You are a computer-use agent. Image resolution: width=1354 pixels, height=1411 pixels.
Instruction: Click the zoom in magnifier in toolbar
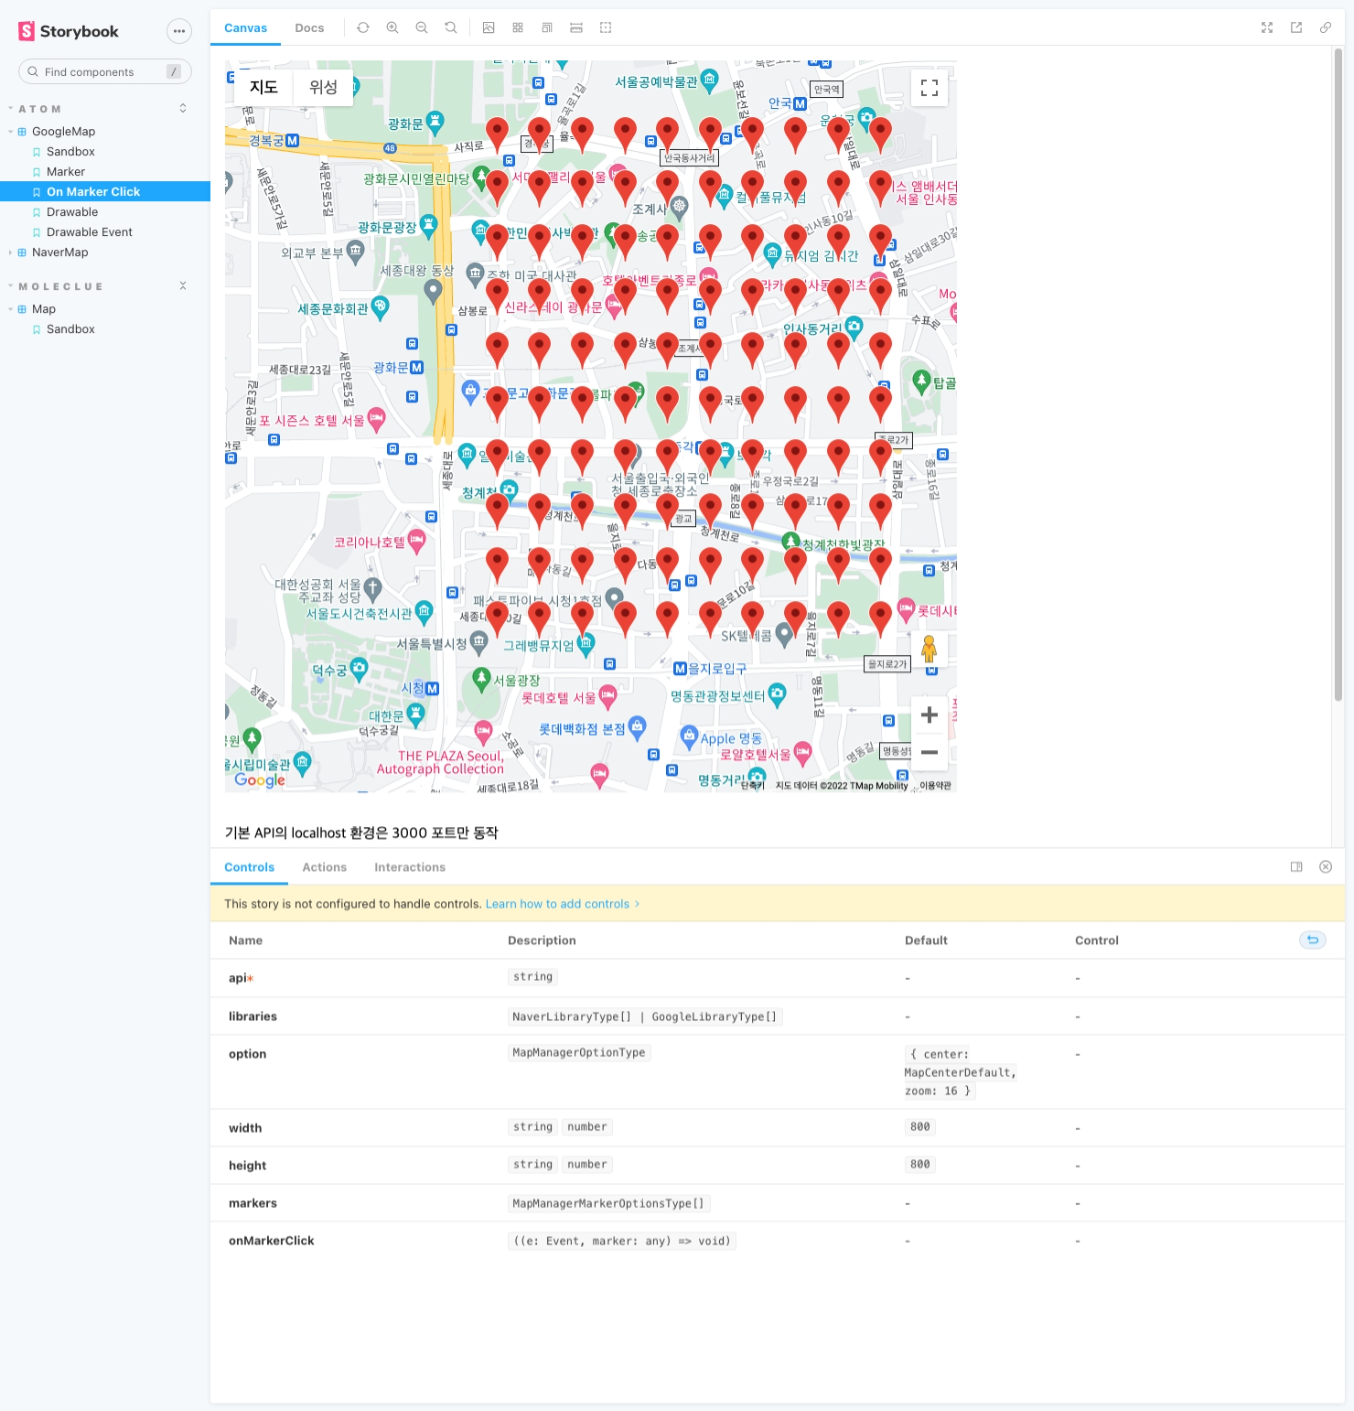click(392, 28)
